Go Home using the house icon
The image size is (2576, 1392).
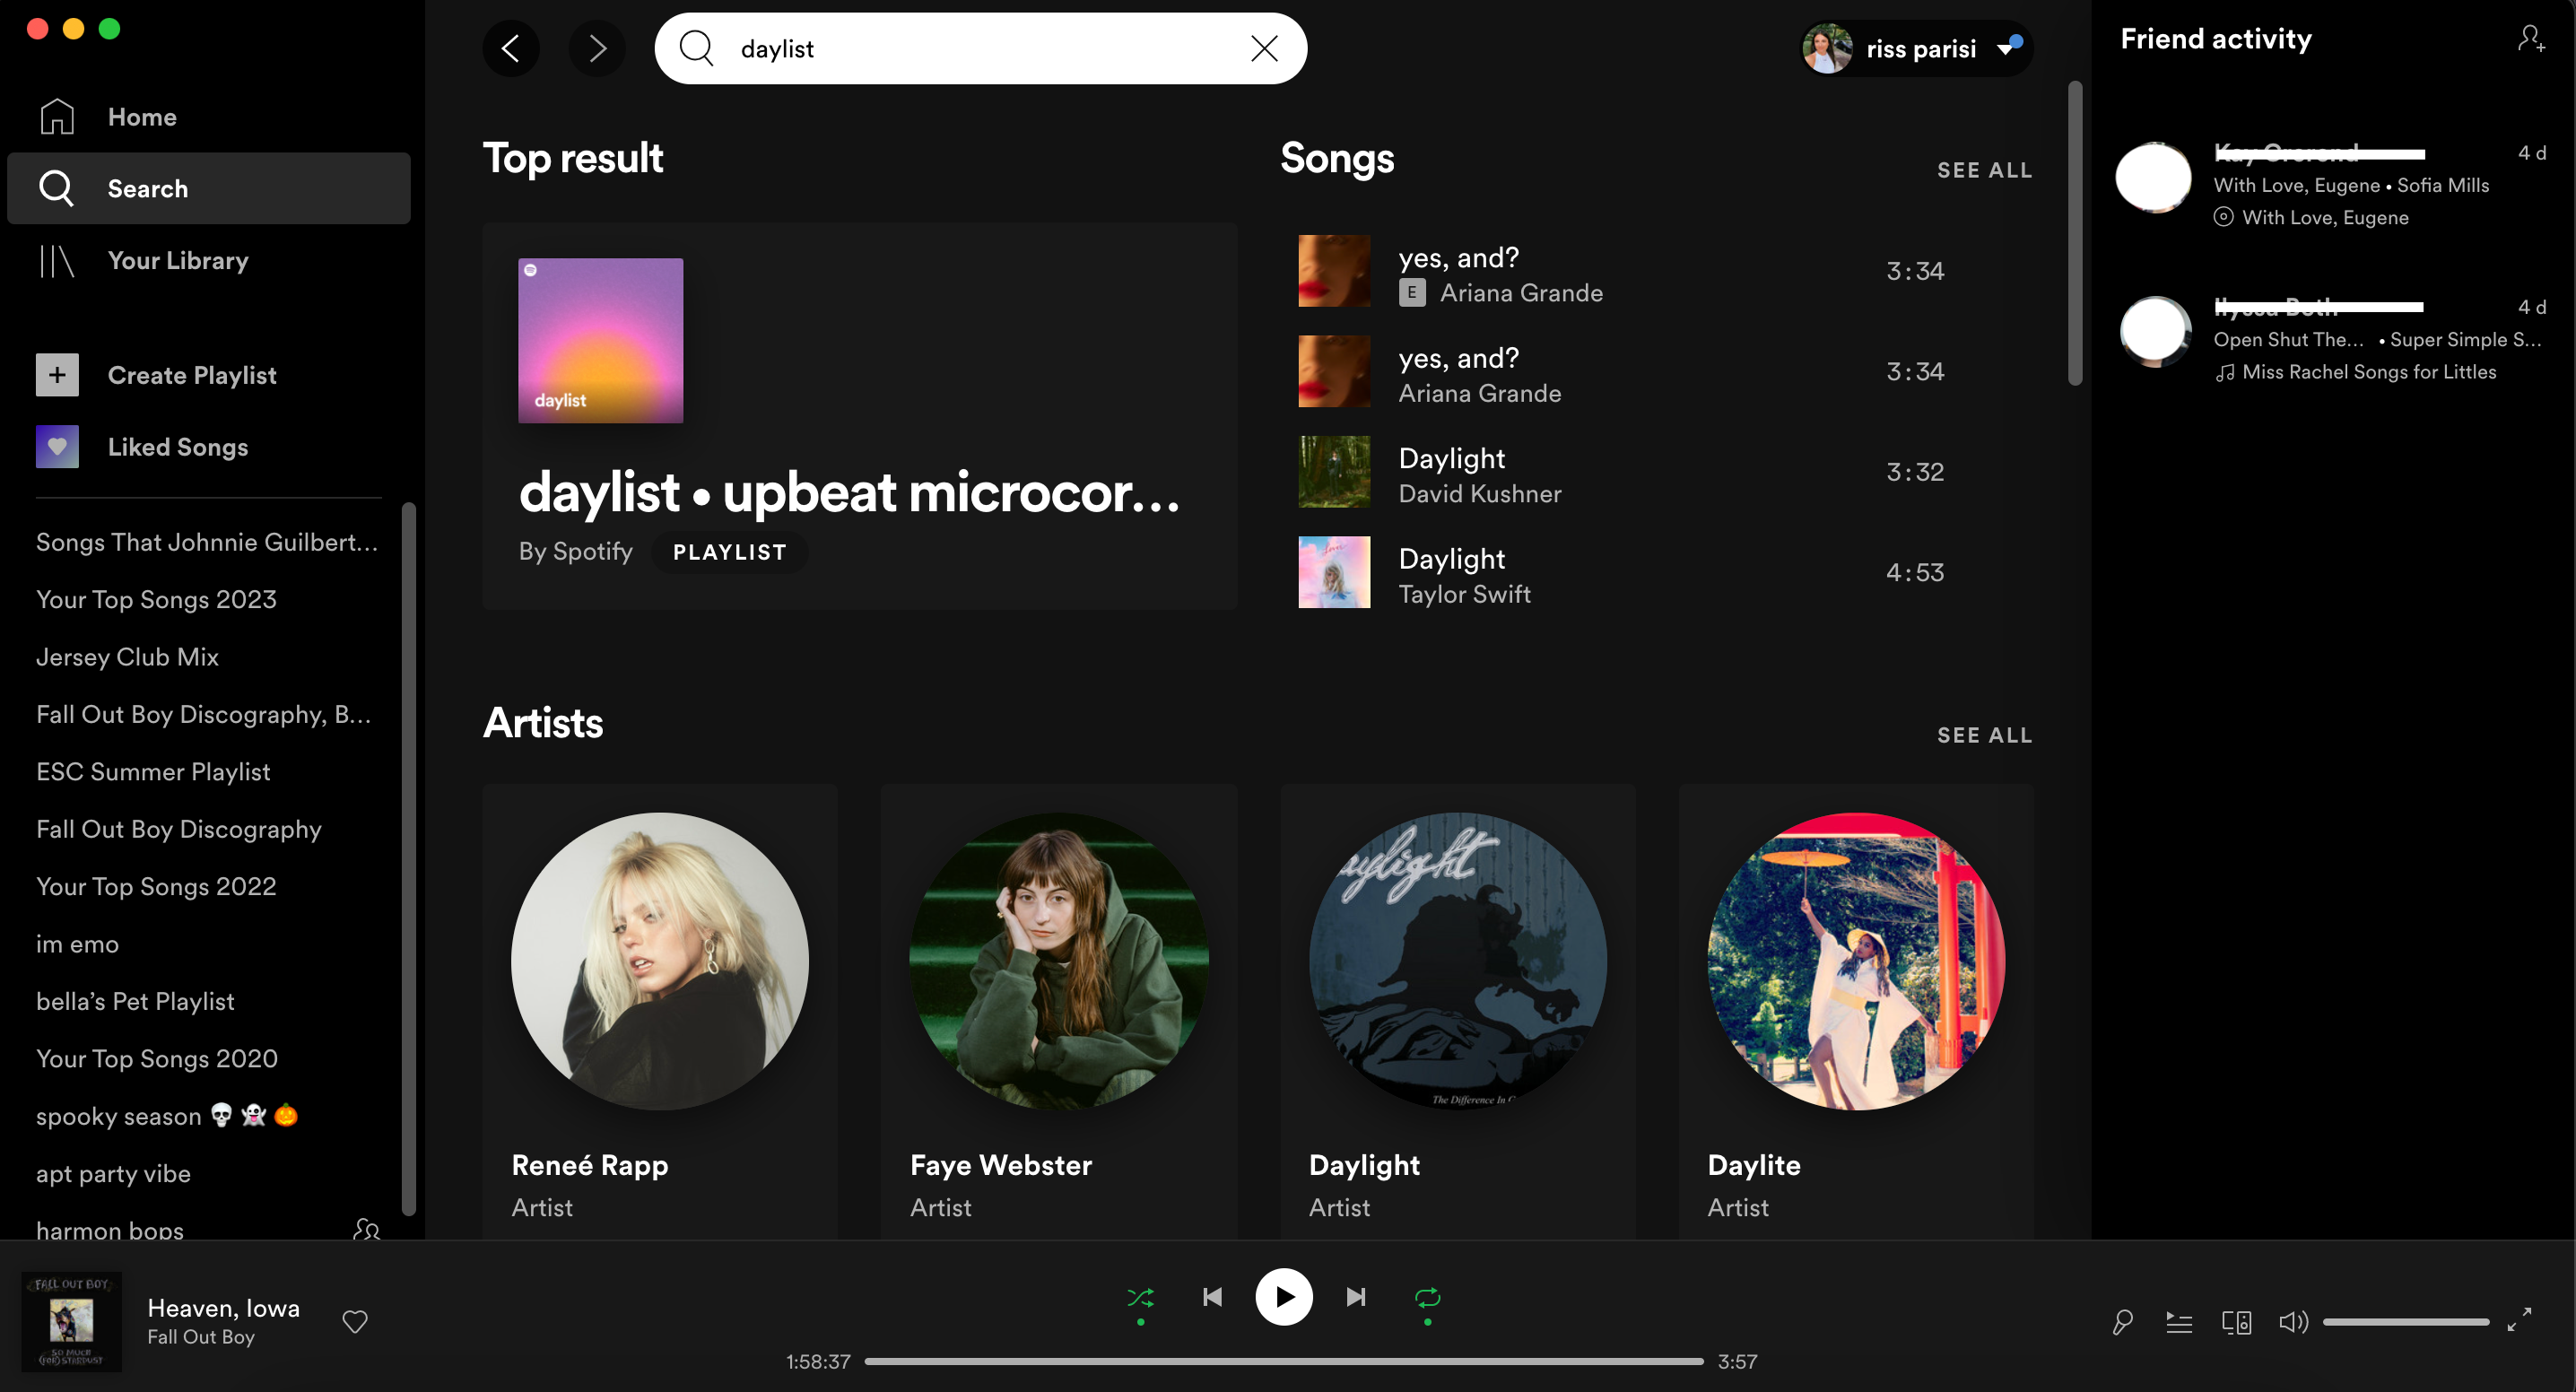57,116
